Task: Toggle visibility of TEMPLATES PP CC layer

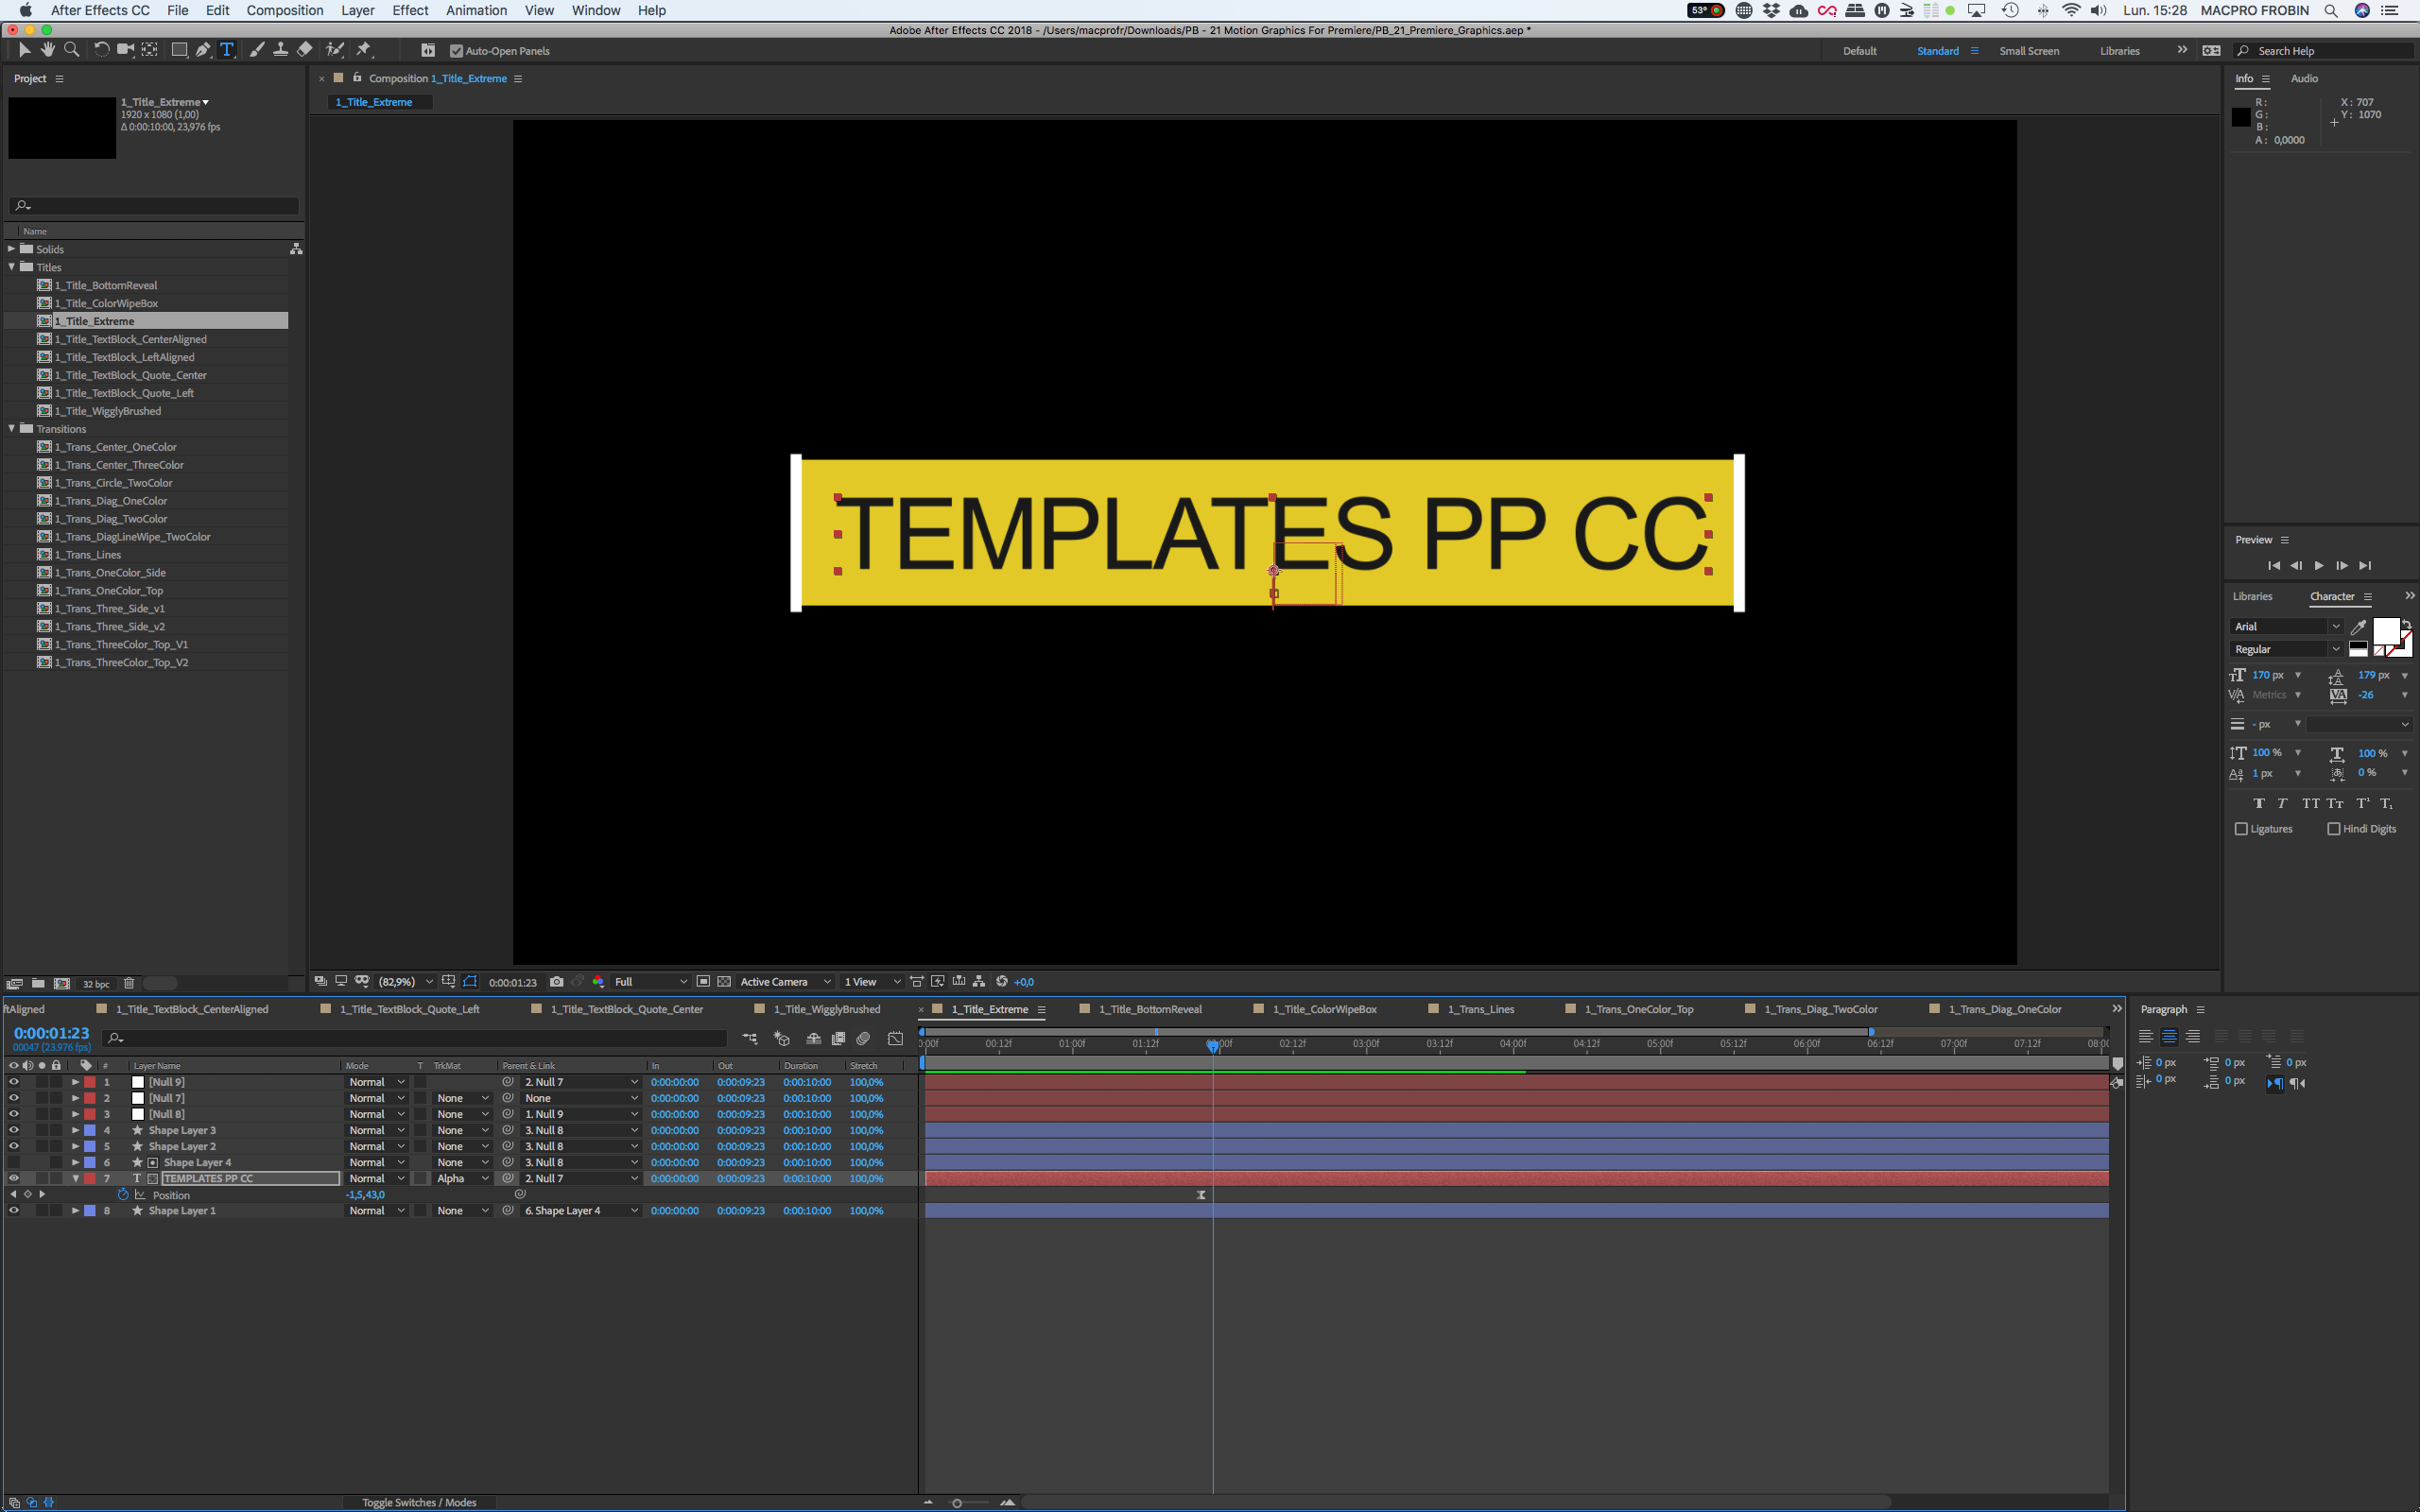Action: click(14, 1177)
